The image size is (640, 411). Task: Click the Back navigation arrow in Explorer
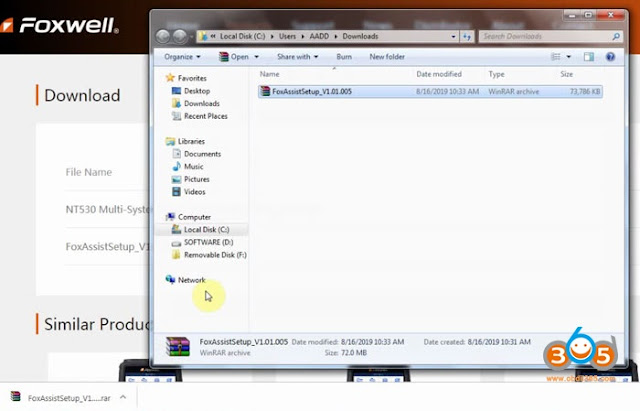163,36
